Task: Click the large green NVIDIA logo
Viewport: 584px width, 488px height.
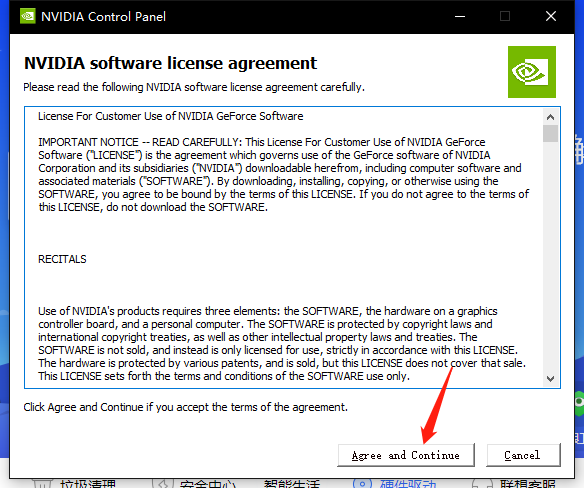Action: pos(532,72)
